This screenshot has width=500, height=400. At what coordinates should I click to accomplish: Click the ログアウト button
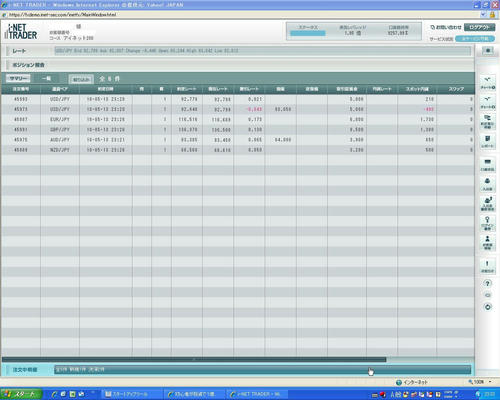479,27
